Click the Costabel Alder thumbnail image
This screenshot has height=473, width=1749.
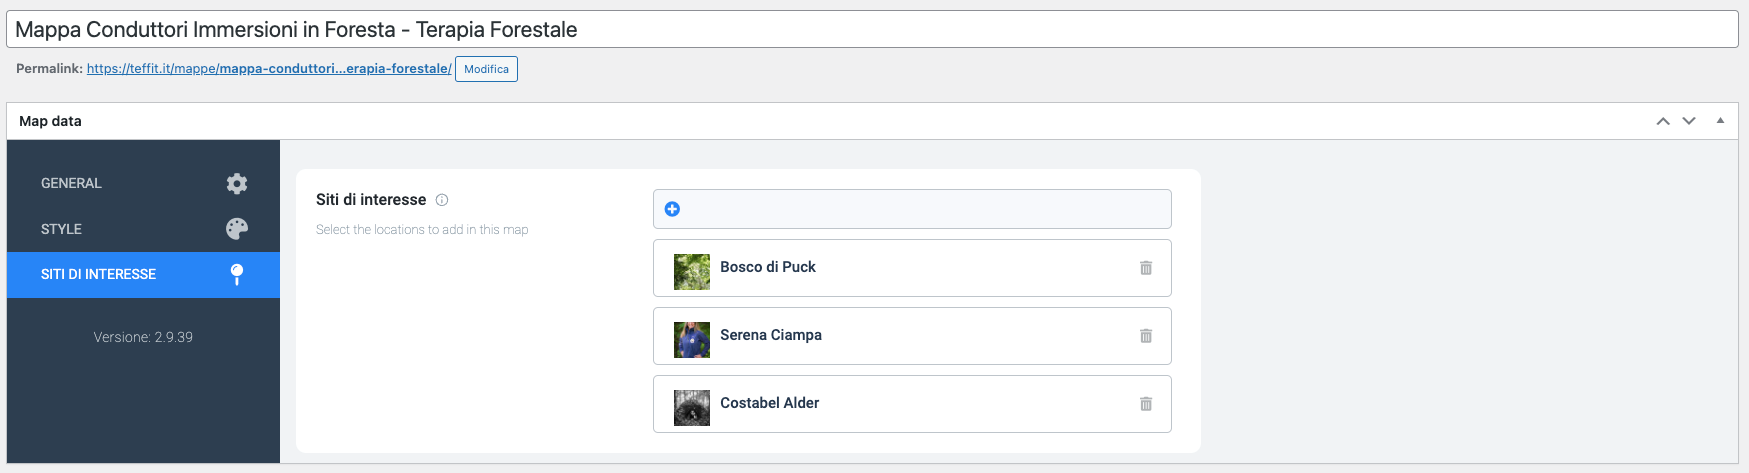pyautogui.click(x=691, y=408)
